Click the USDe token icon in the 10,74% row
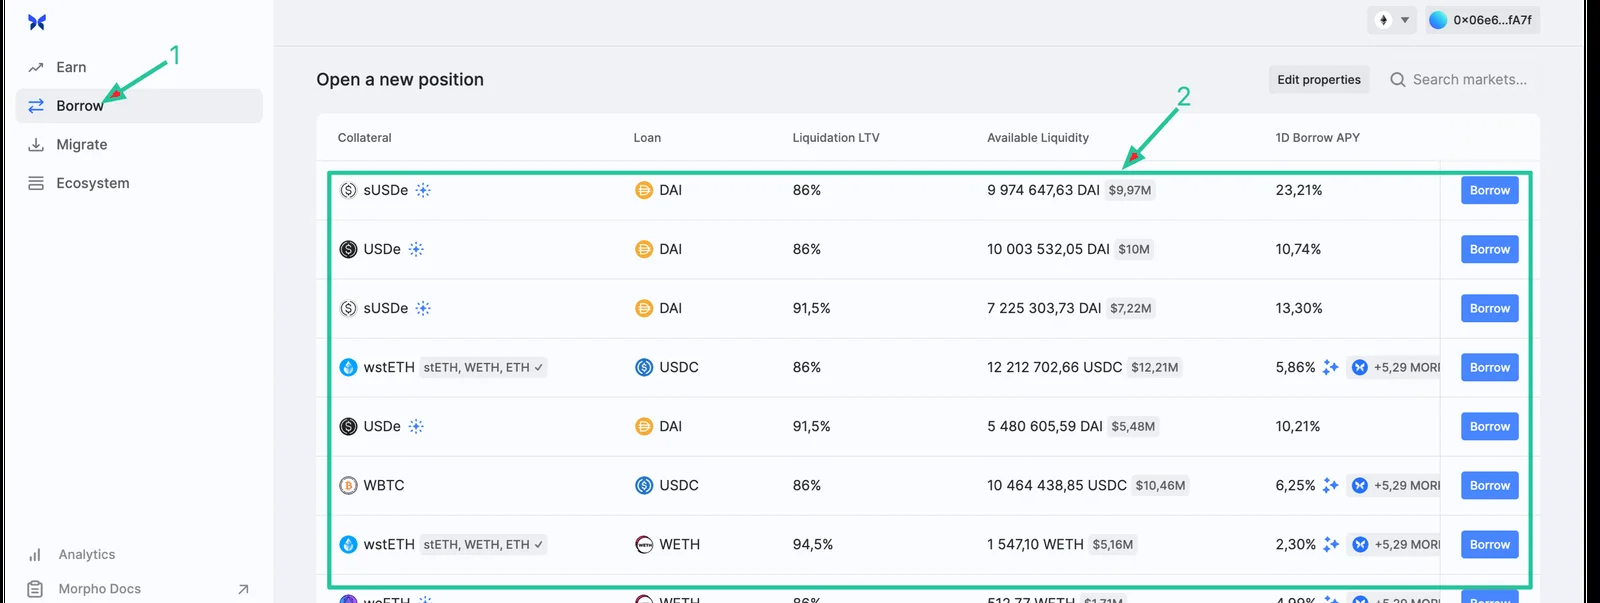Screen dimensions: 1600x603 [348, 249]
